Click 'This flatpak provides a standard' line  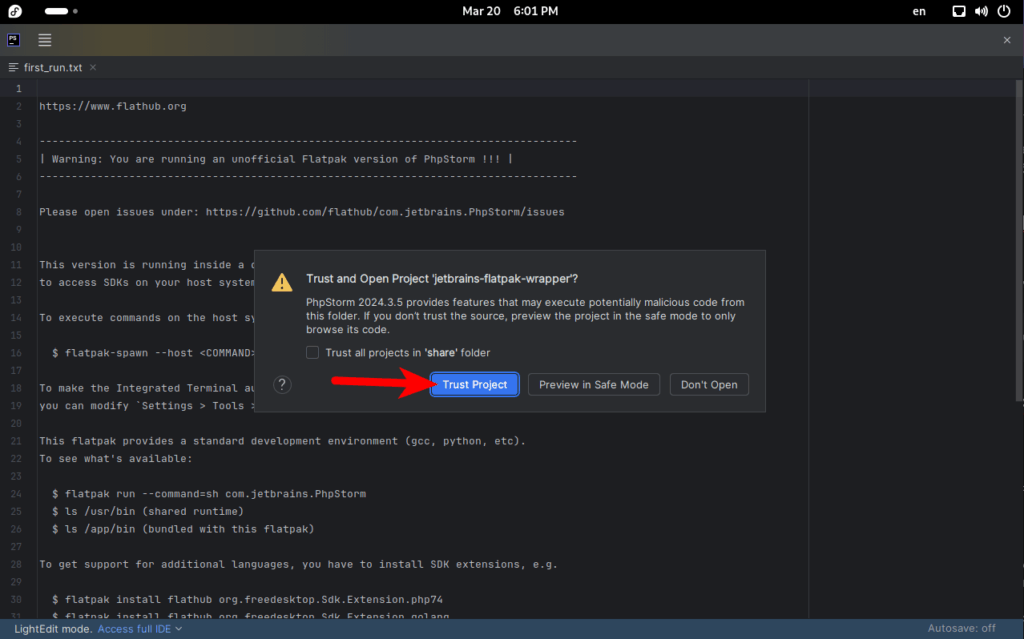[282, 441]
